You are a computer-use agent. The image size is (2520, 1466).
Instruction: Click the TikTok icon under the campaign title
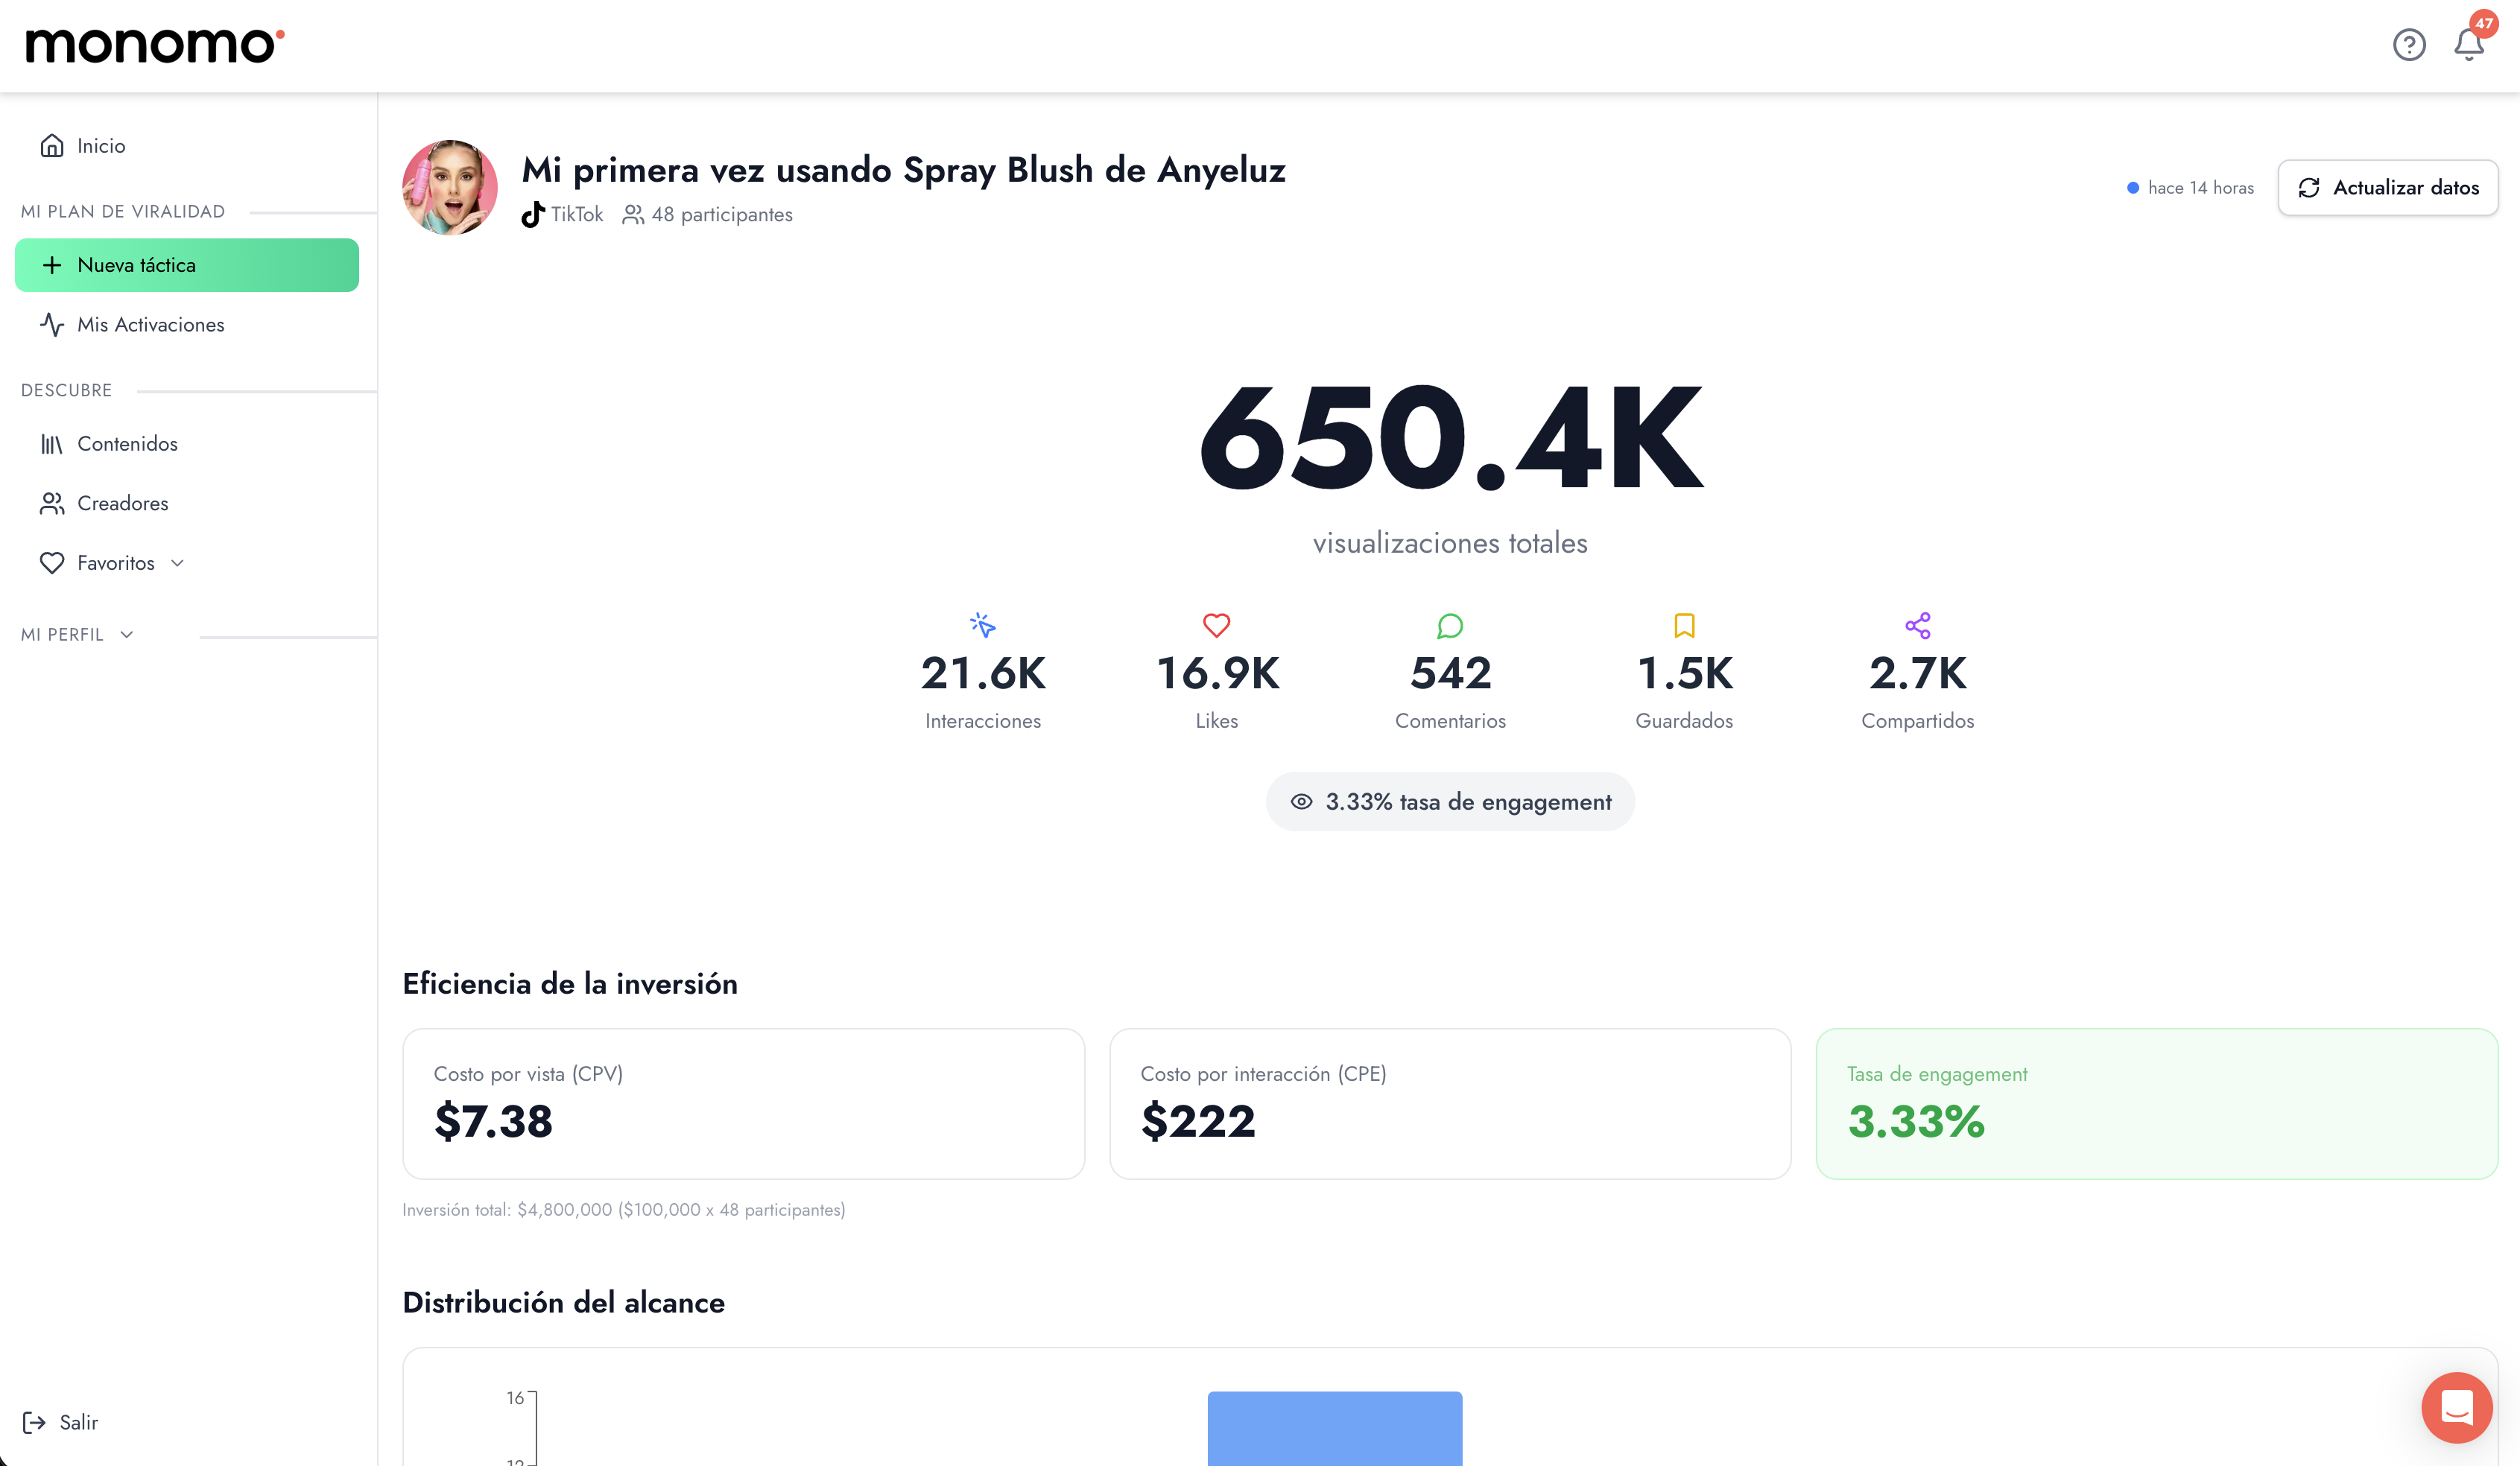(532, 214)
